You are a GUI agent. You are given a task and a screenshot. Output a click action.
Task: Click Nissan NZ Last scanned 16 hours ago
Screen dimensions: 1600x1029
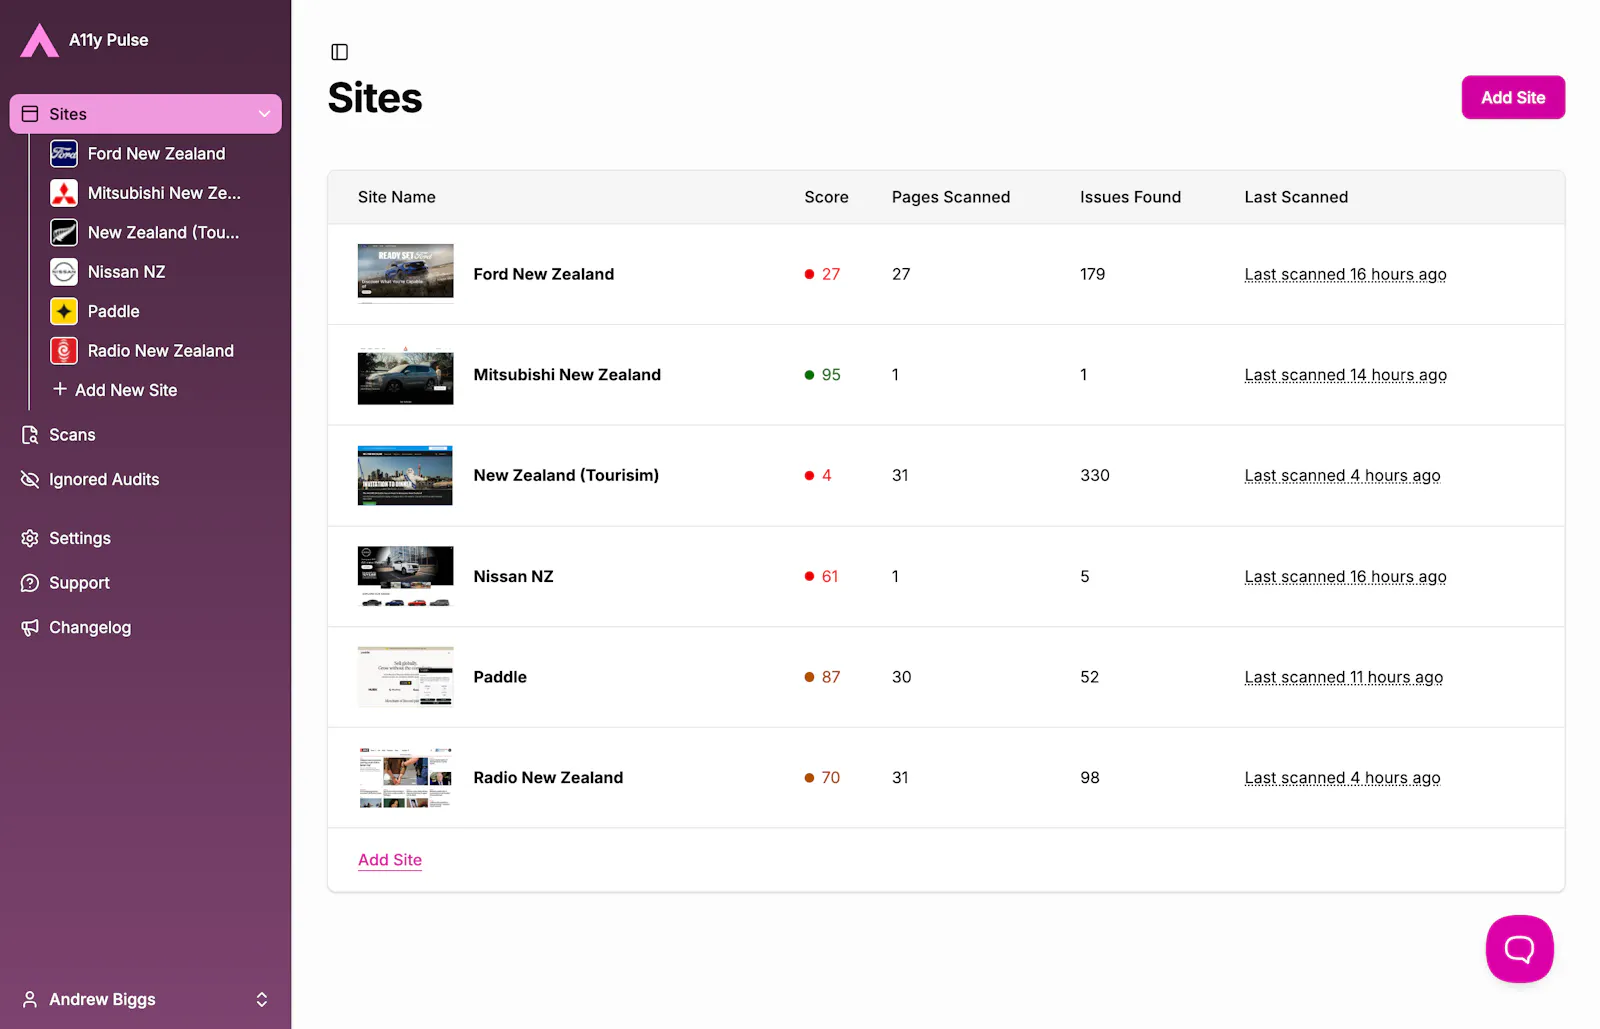pos(1345,577)
